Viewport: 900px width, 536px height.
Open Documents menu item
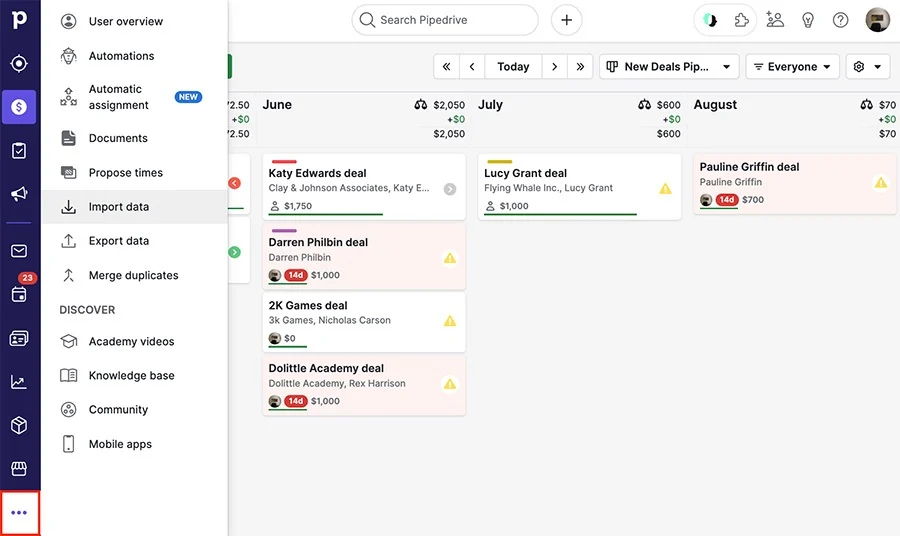(135, 138)
